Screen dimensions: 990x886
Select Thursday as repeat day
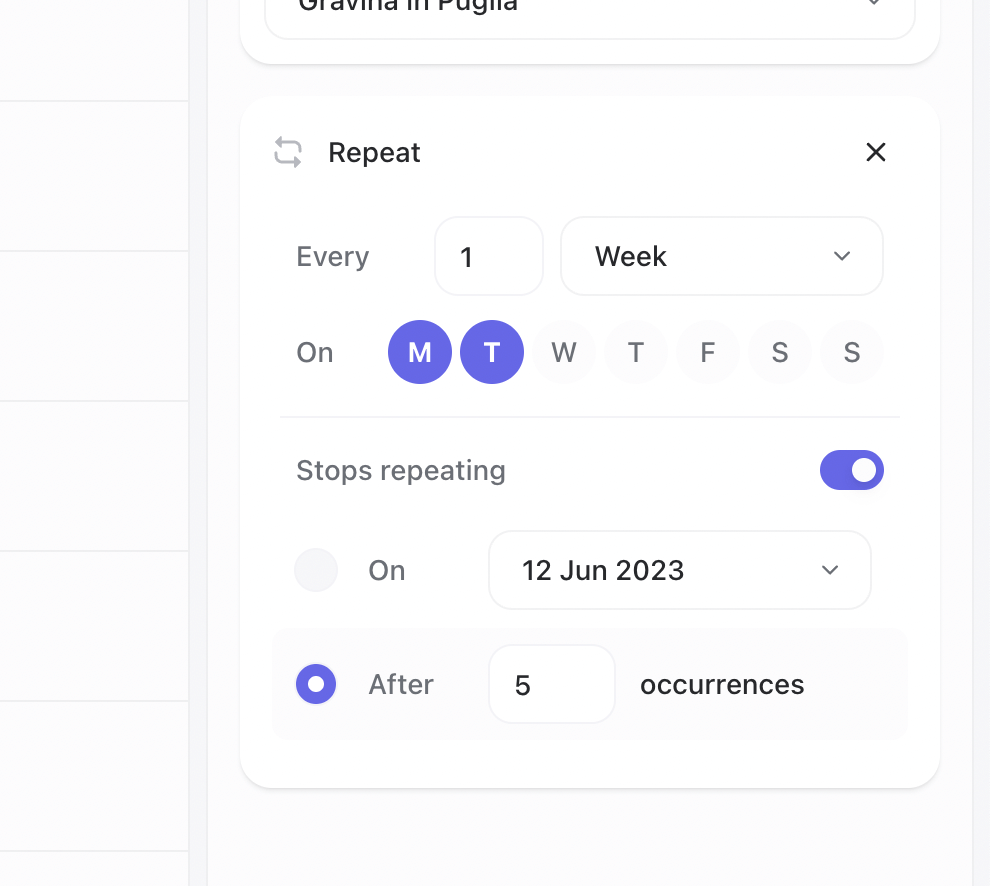tap(636, 352)
